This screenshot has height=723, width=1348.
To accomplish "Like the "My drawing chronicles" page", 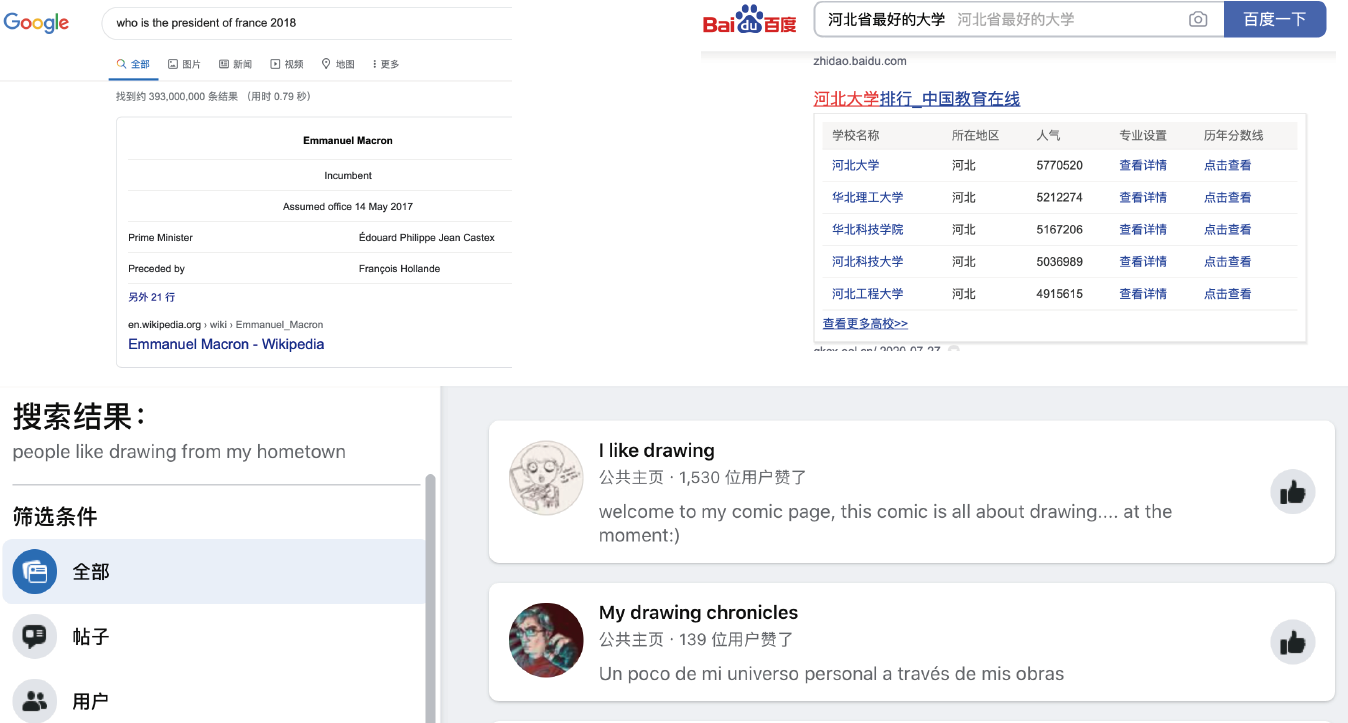I will [1292, 642].
